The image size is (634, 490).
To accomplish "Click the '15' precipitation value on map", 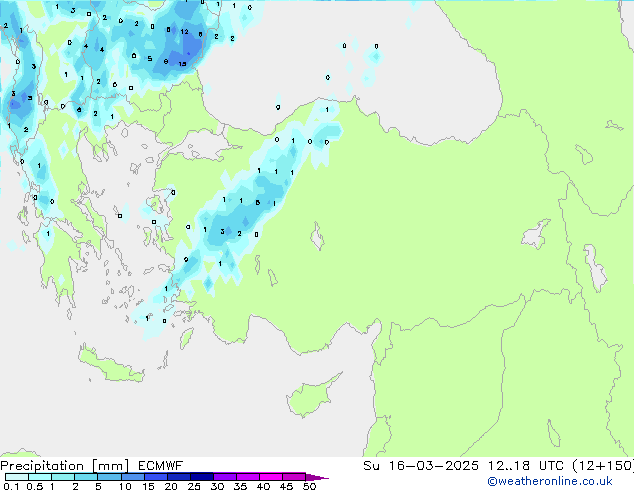I will tap(182, 64).
